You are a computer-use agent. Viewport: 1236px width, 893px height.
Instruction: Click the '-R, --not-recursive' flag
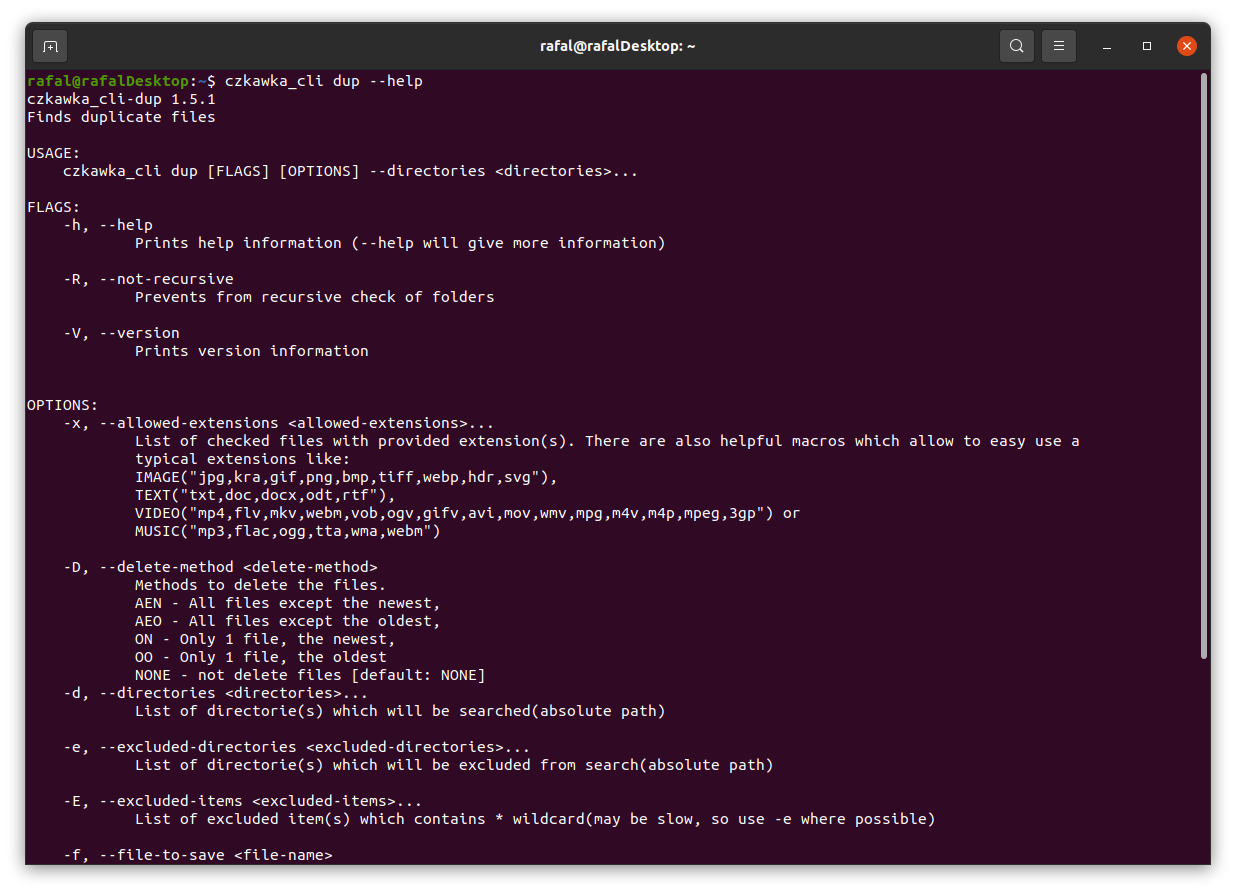(148, 279)
